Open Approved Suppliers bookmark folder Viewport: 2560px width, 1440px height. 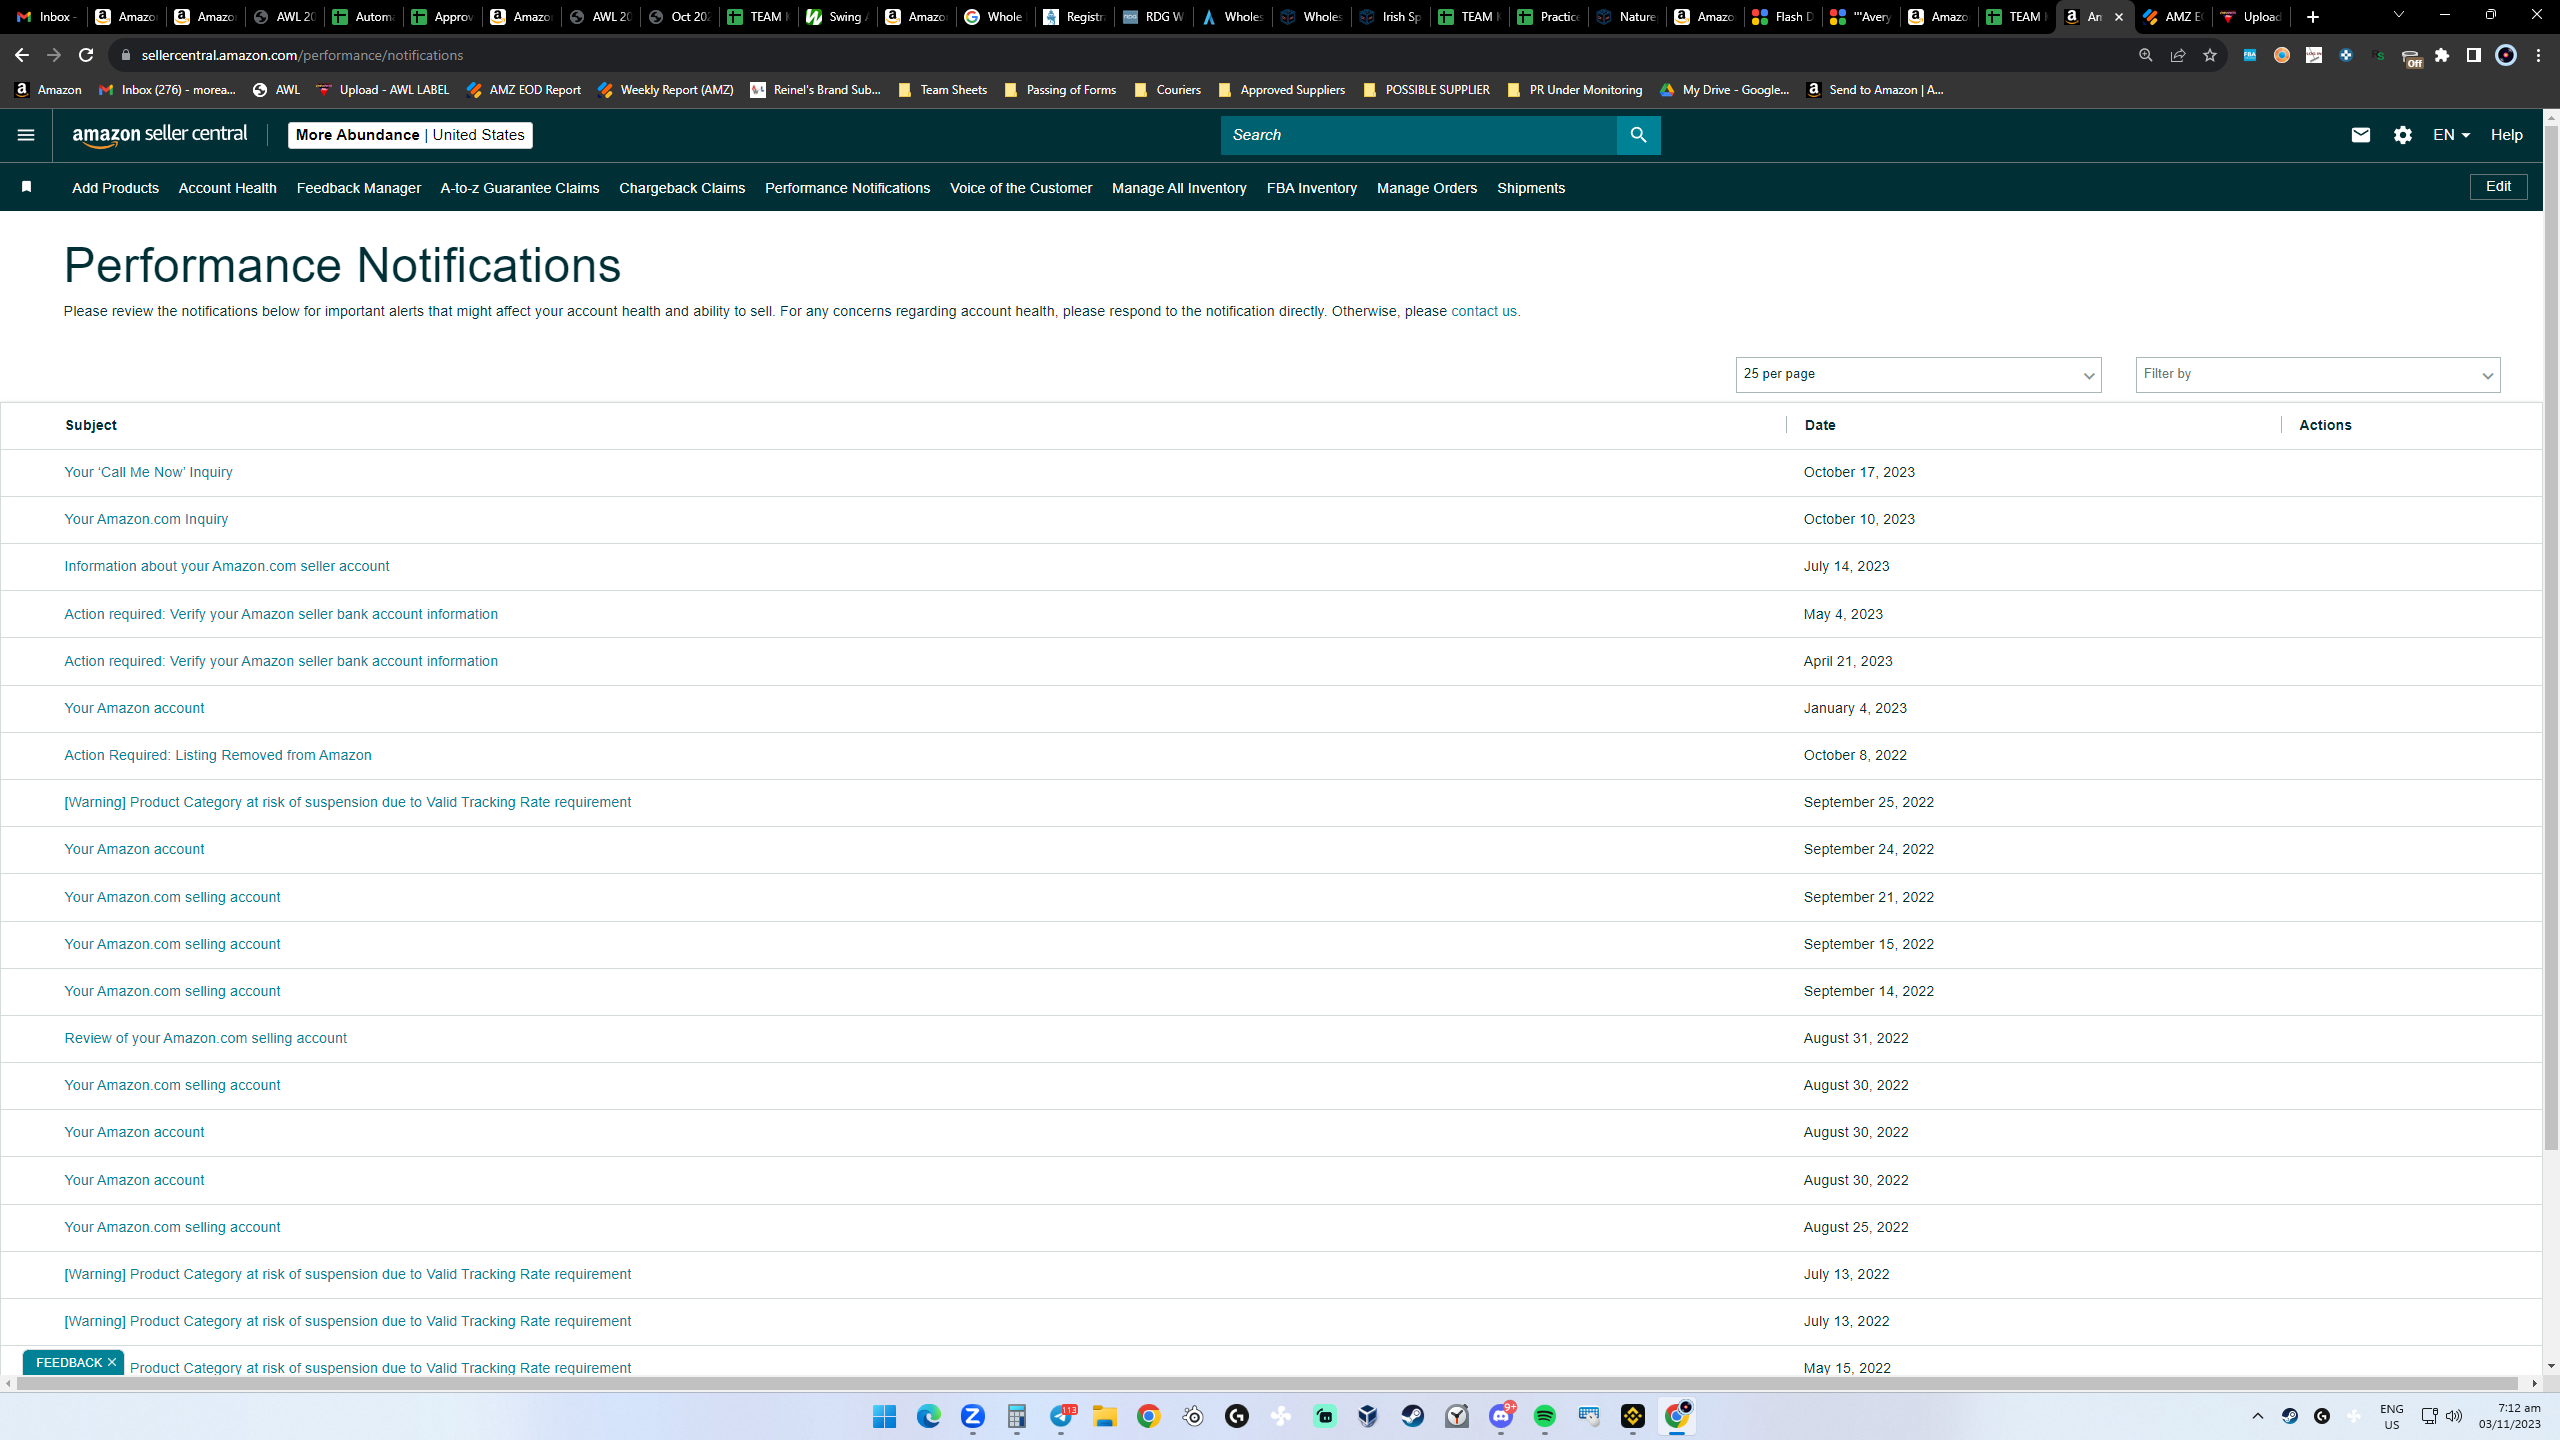1281,90
